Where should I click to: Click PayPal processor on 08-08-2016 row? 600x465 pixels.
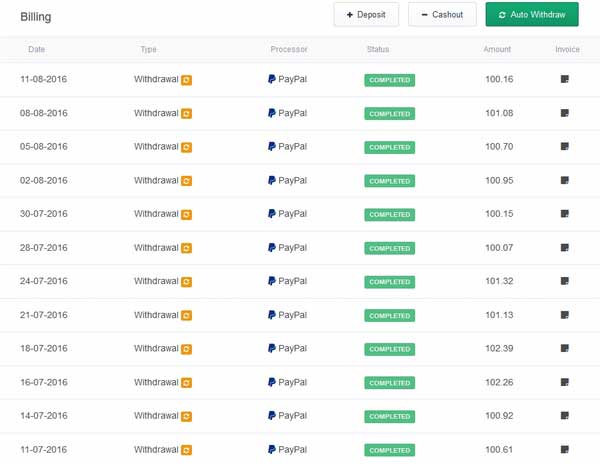(287, 113)
